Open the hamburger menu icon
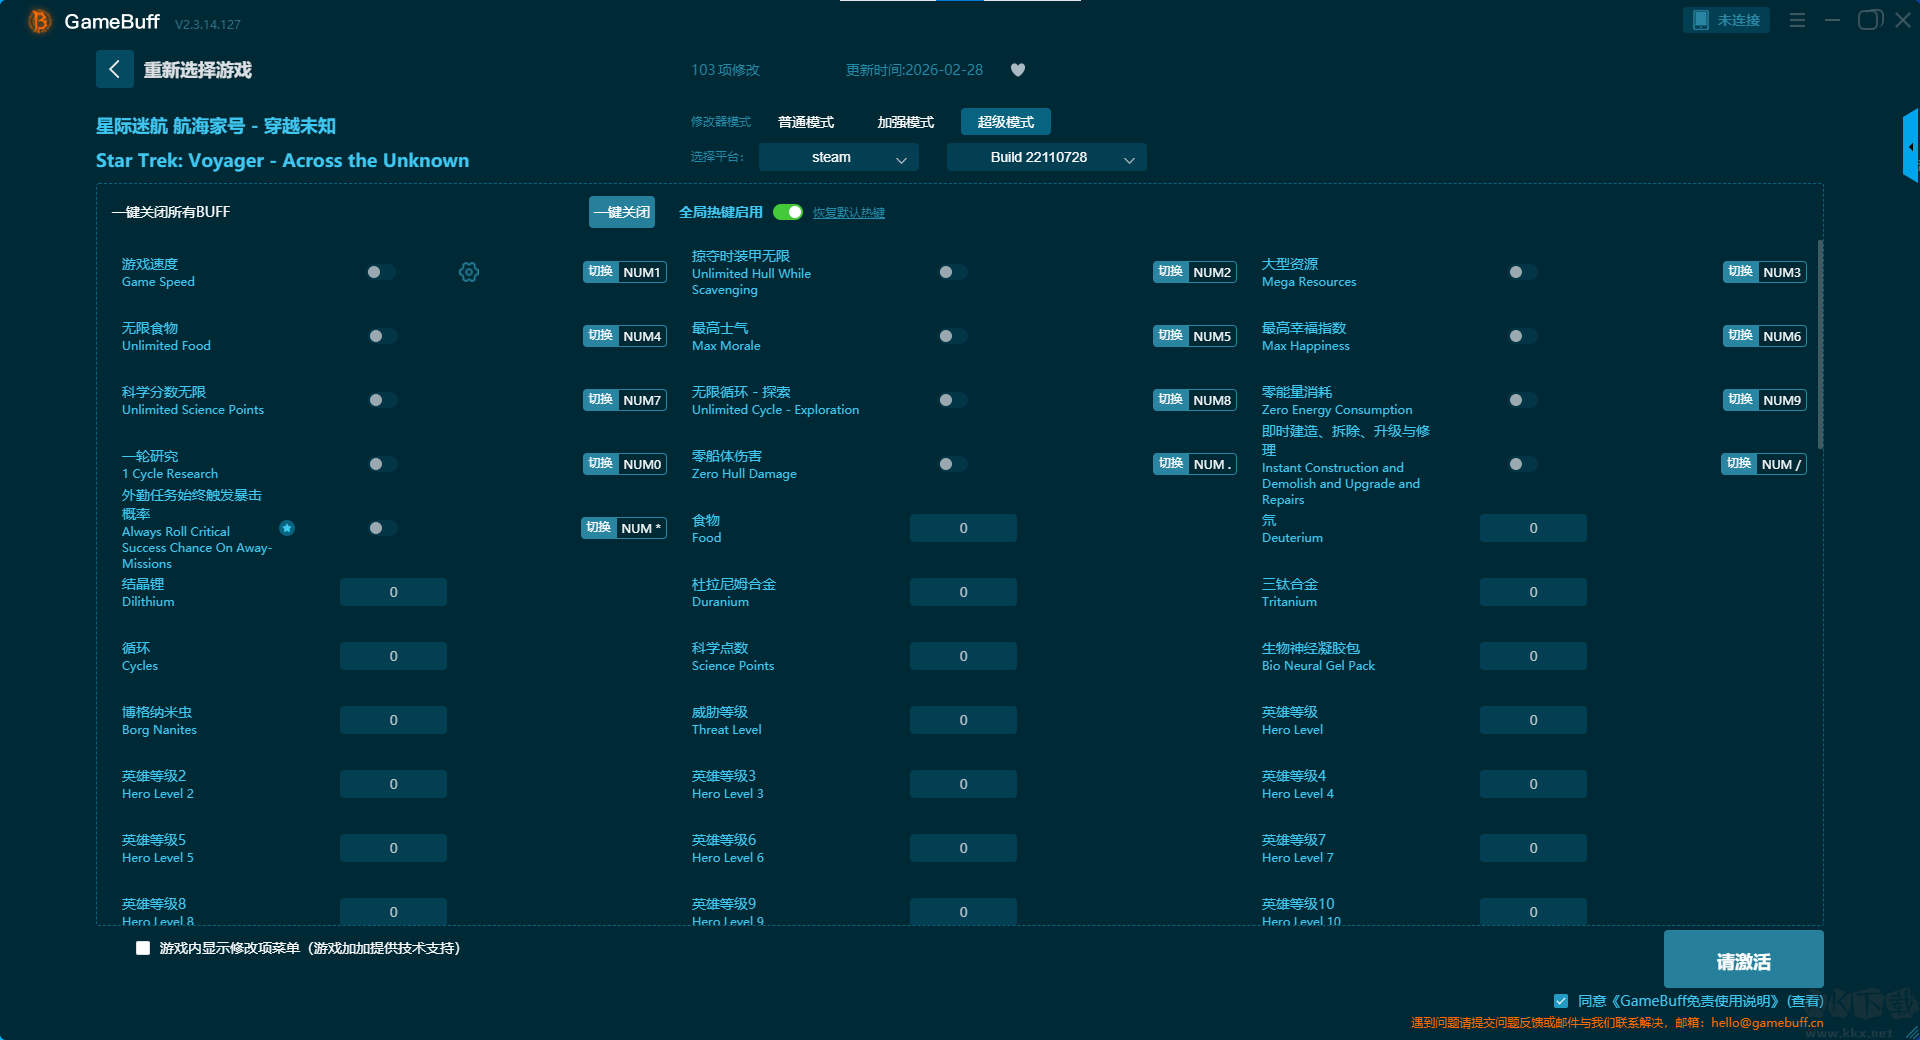This screenshot has width=1920, height=1040. tap(1797, 20)
